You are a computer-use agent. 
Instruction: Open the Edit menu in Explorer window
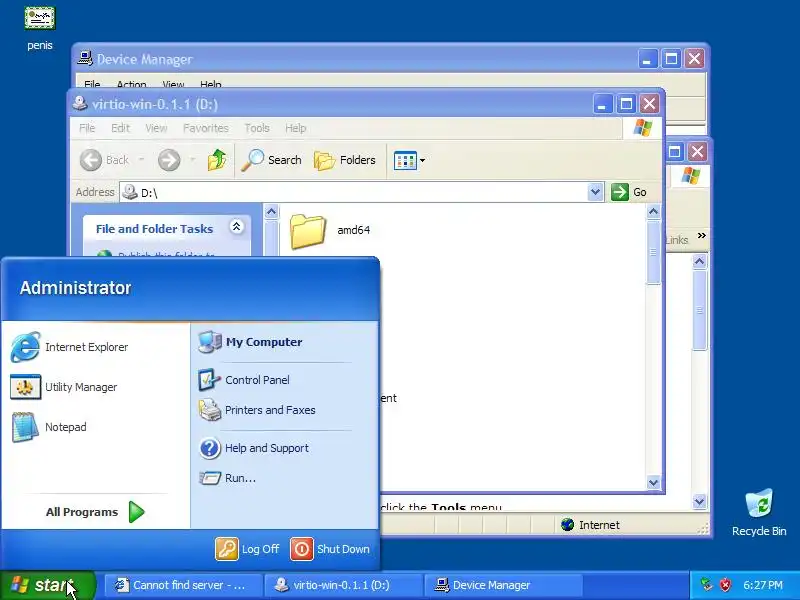click(x=120, y=128)
